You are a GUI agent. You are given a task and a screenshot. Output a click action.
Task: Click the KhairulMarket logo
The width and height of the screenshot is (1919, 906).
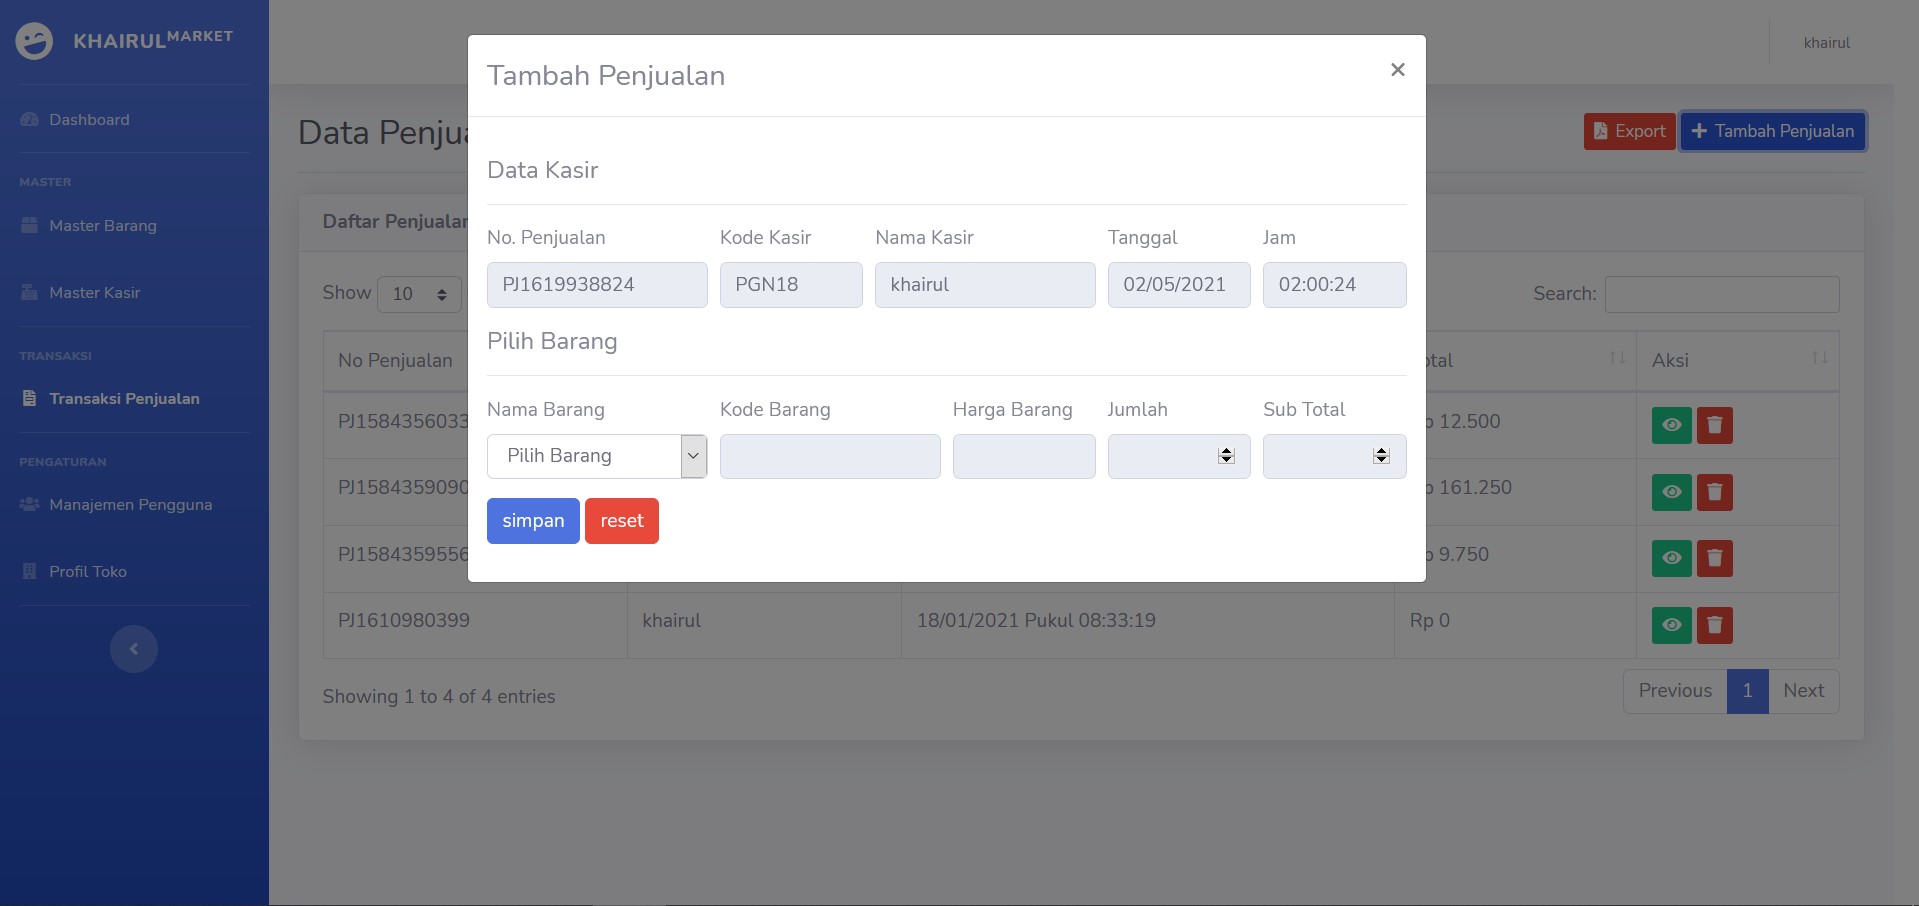[x=124, y=40]
